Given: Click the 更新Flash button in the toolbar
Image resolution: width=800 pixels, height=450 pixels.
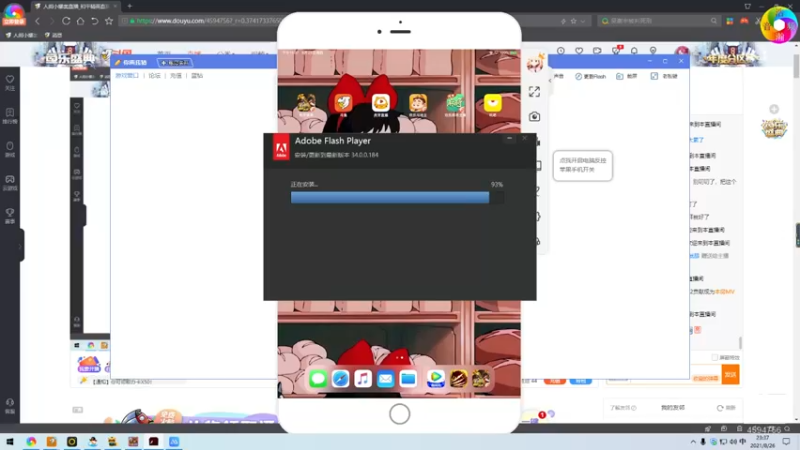Looking at the screenshot, I should (x=590, y=76).
